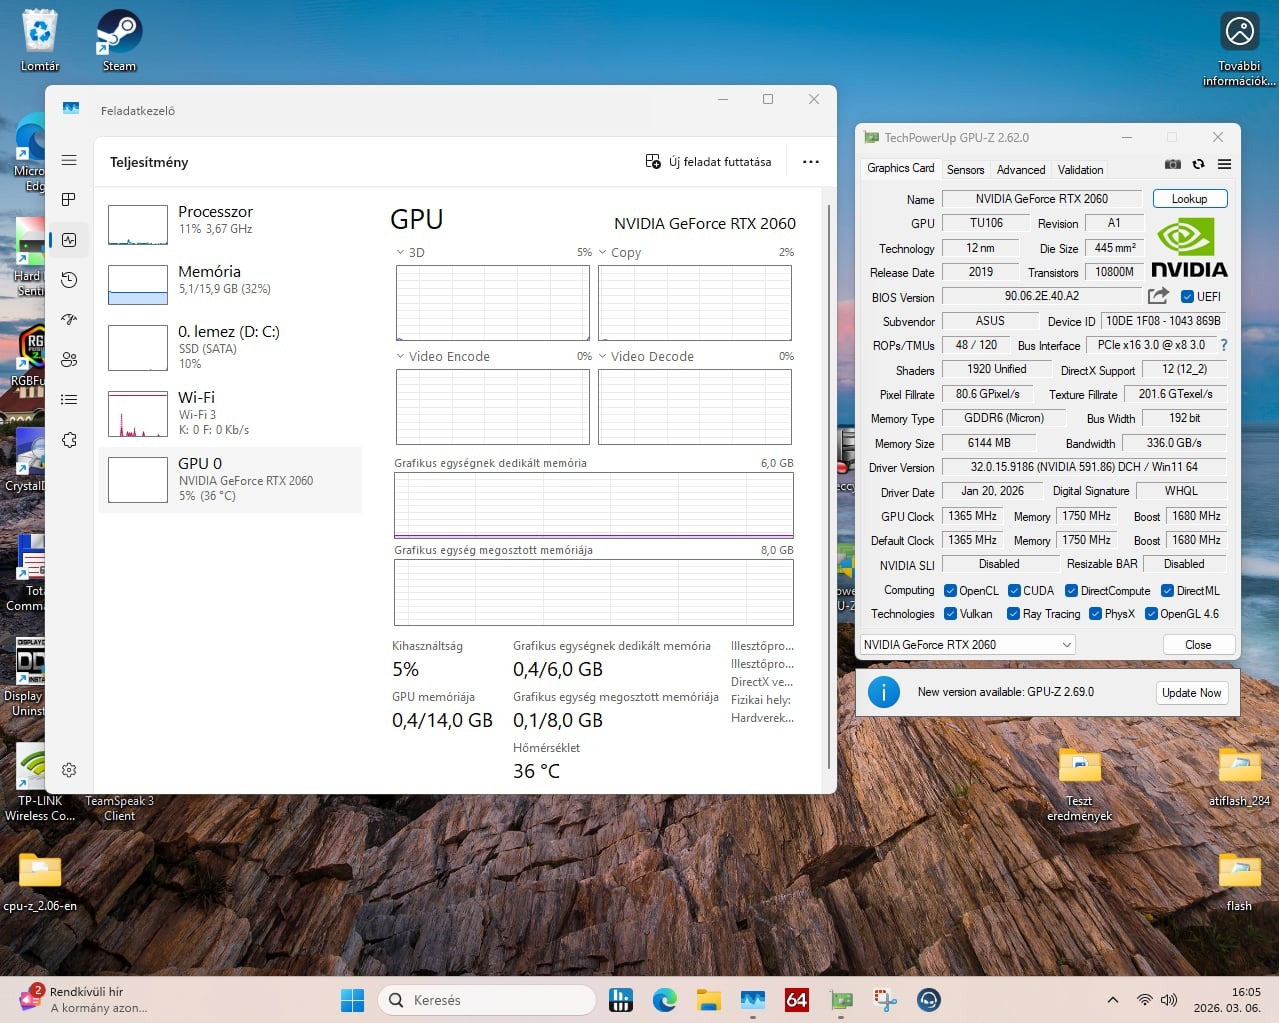Click the Lookup button
This screenshot has height=1023, width=1279.
pyautogui.click(x=1189, y=199)
